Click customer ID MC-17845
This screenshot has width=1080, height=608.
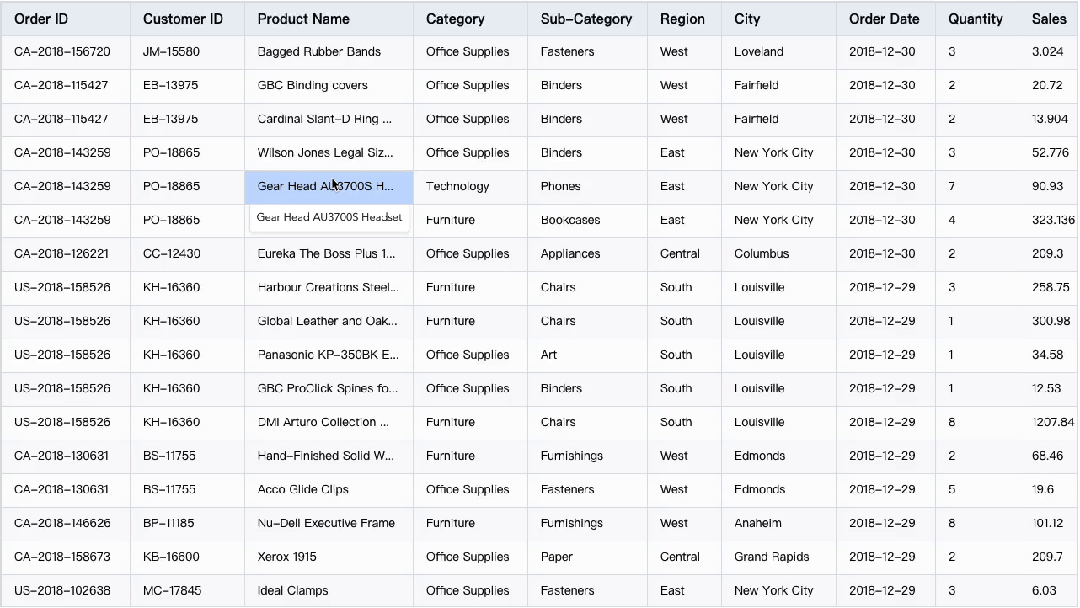172,591
